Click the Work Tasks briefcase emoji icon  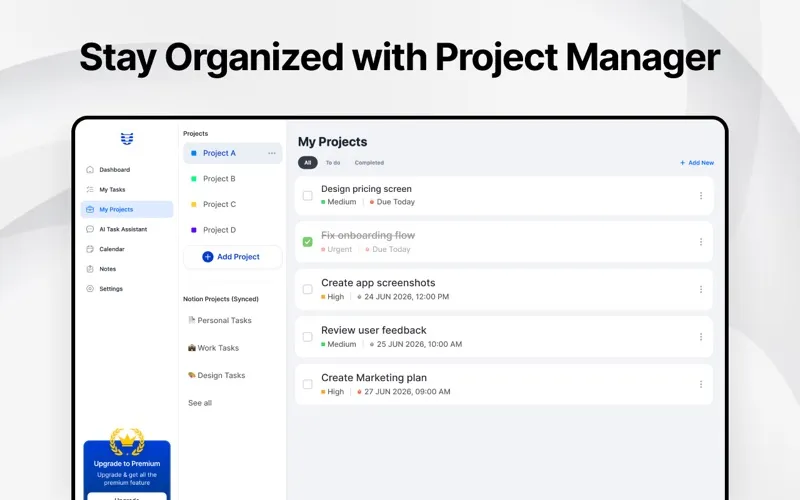[192, 347]
